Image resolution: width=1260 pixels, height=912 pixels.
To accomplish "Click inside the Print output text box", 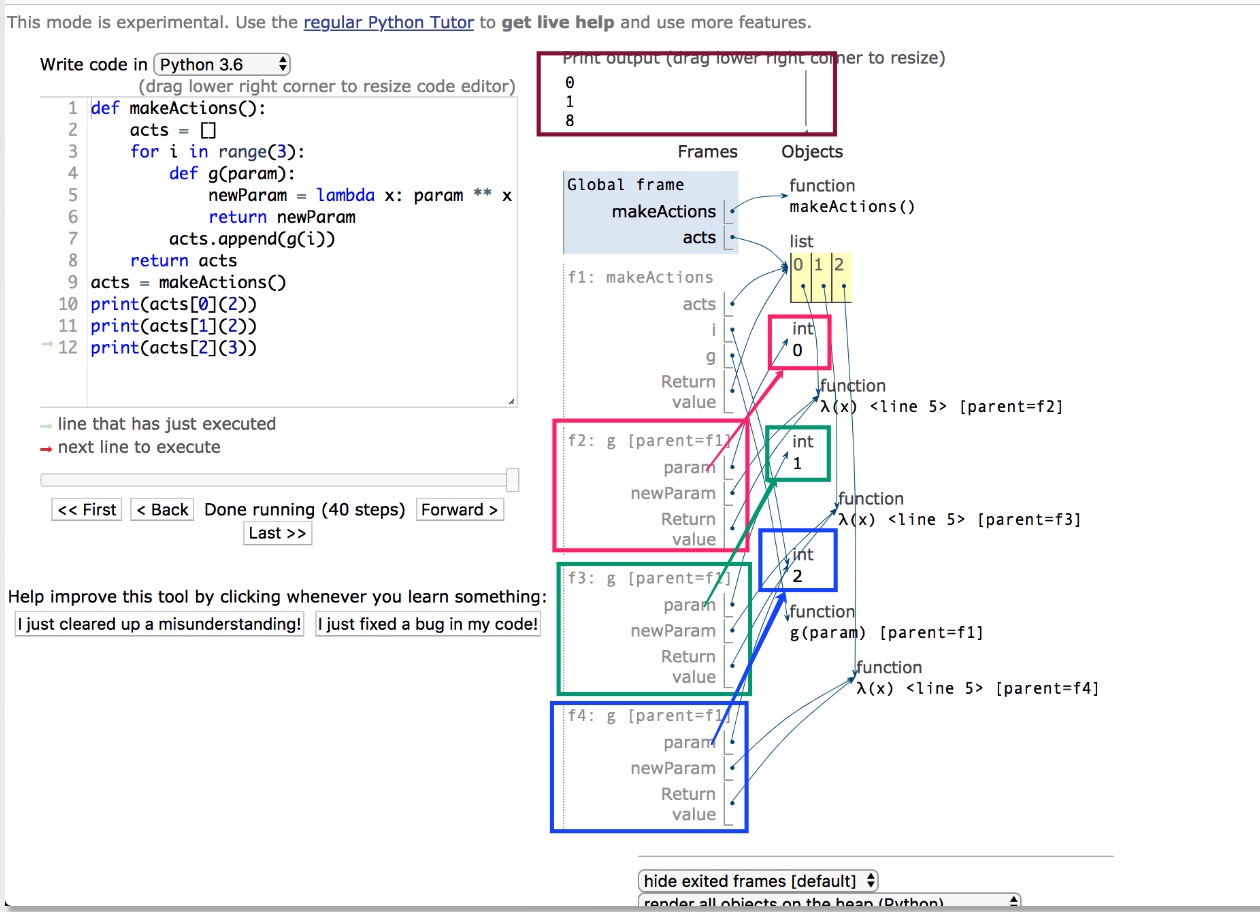I will coord(680,100).
